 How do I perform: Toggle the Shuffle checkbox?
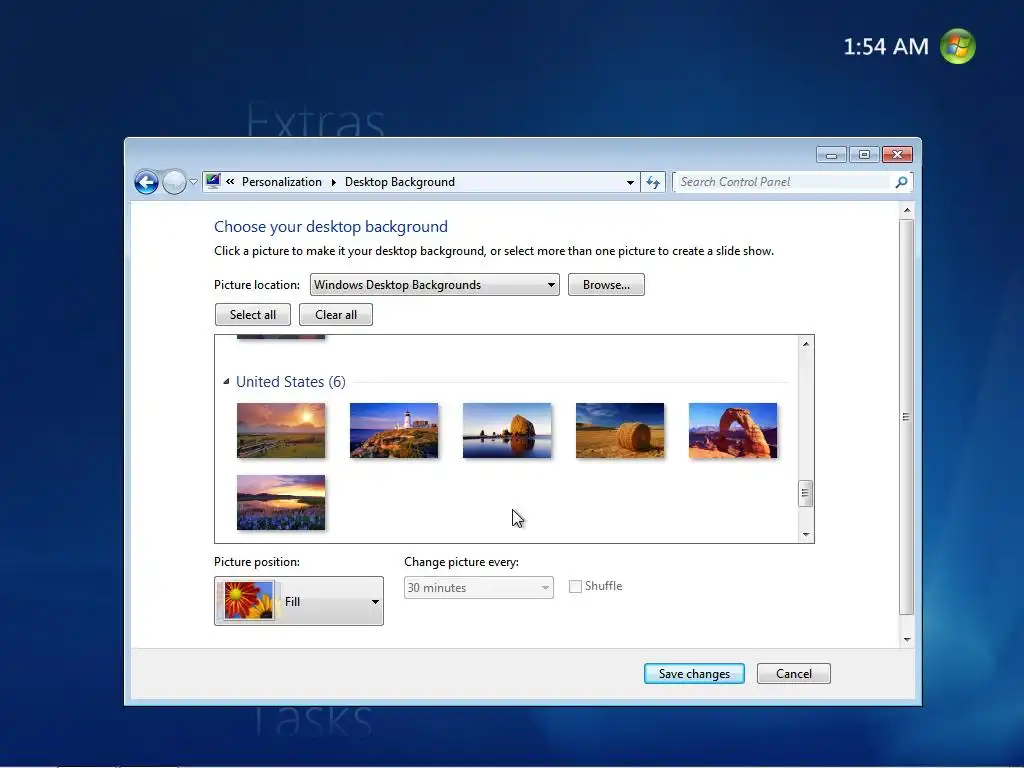tap(575, 586)
